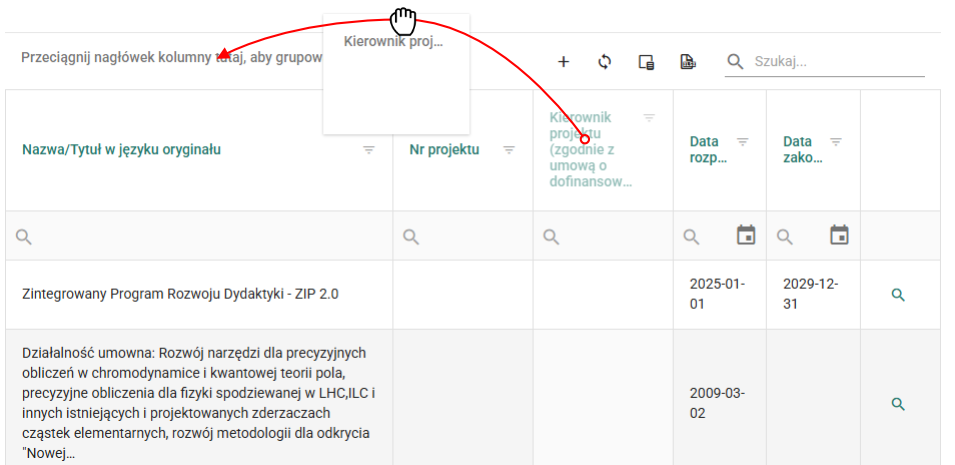Viewport: 955px width, 465px height.
Task: Open header filter for Nazwa/Tytuł column
Action: click(x=369, y=150)
